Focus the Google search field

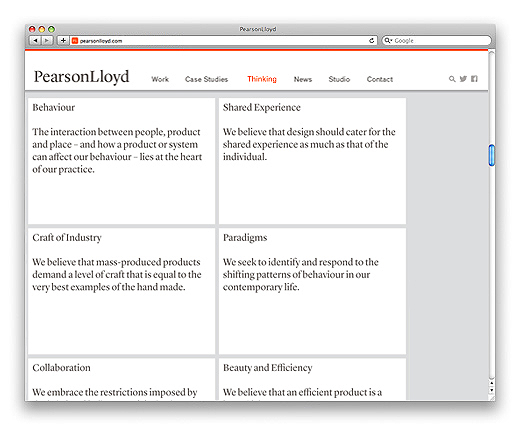coord(437,40)
